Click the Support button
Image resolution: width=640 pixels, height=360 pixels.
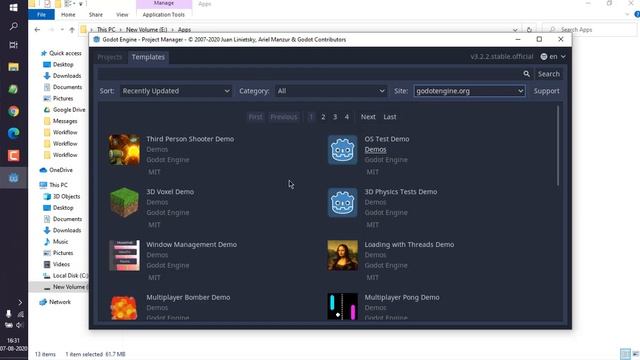pos(547,91)
